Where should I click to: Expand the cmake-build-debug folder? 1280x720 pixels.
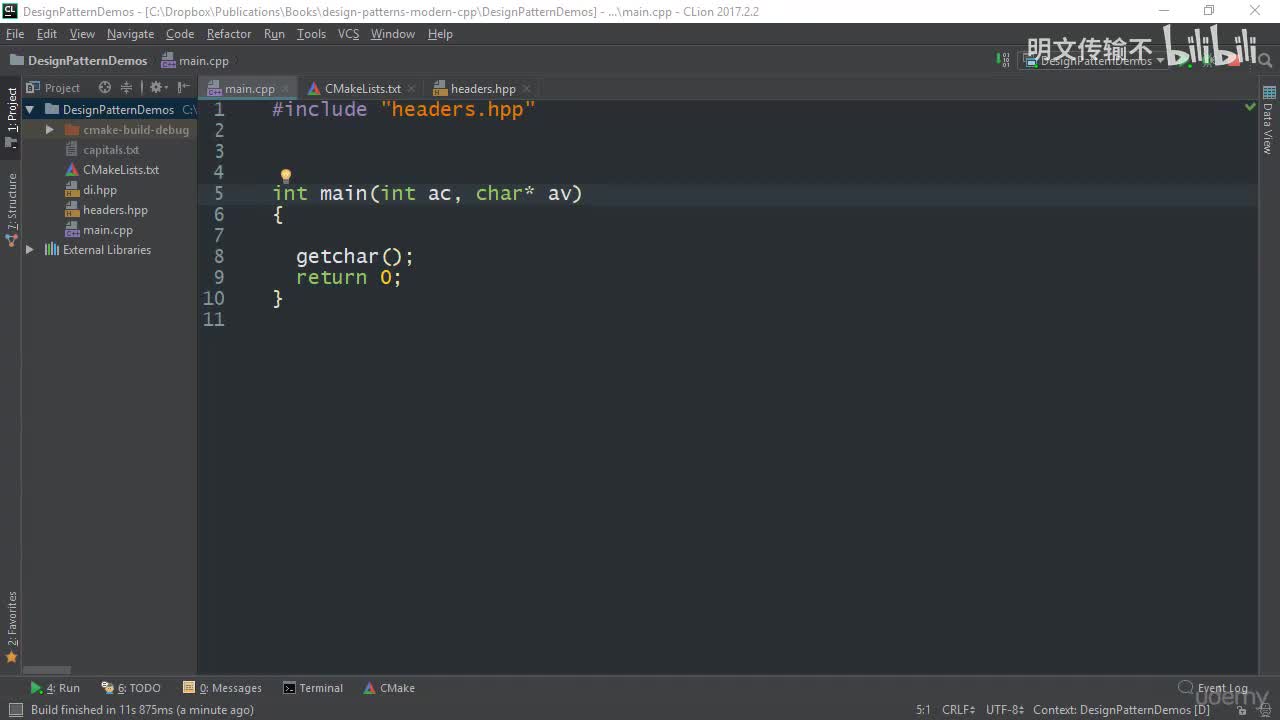coord(49,130)
